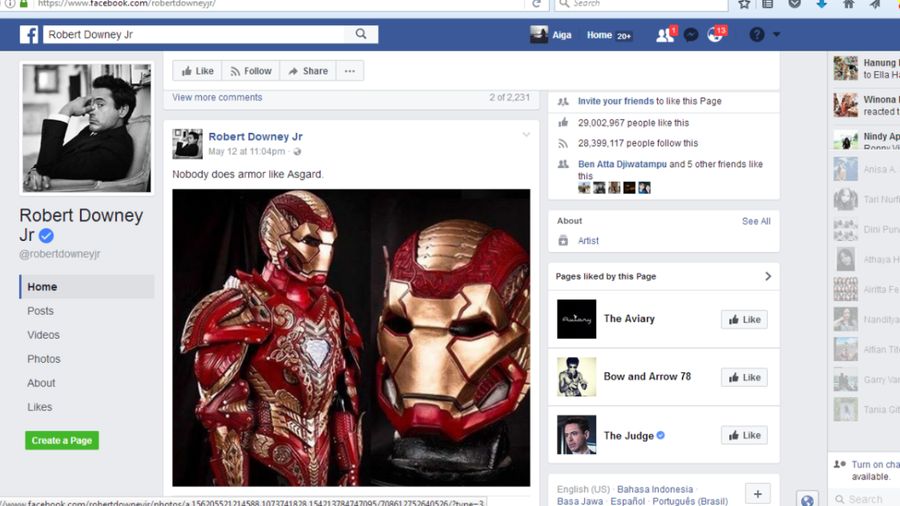Screen dimensions: 900x506
Task: Like The Aviary page
Action: pyautogui.click(x=744, y=320)
